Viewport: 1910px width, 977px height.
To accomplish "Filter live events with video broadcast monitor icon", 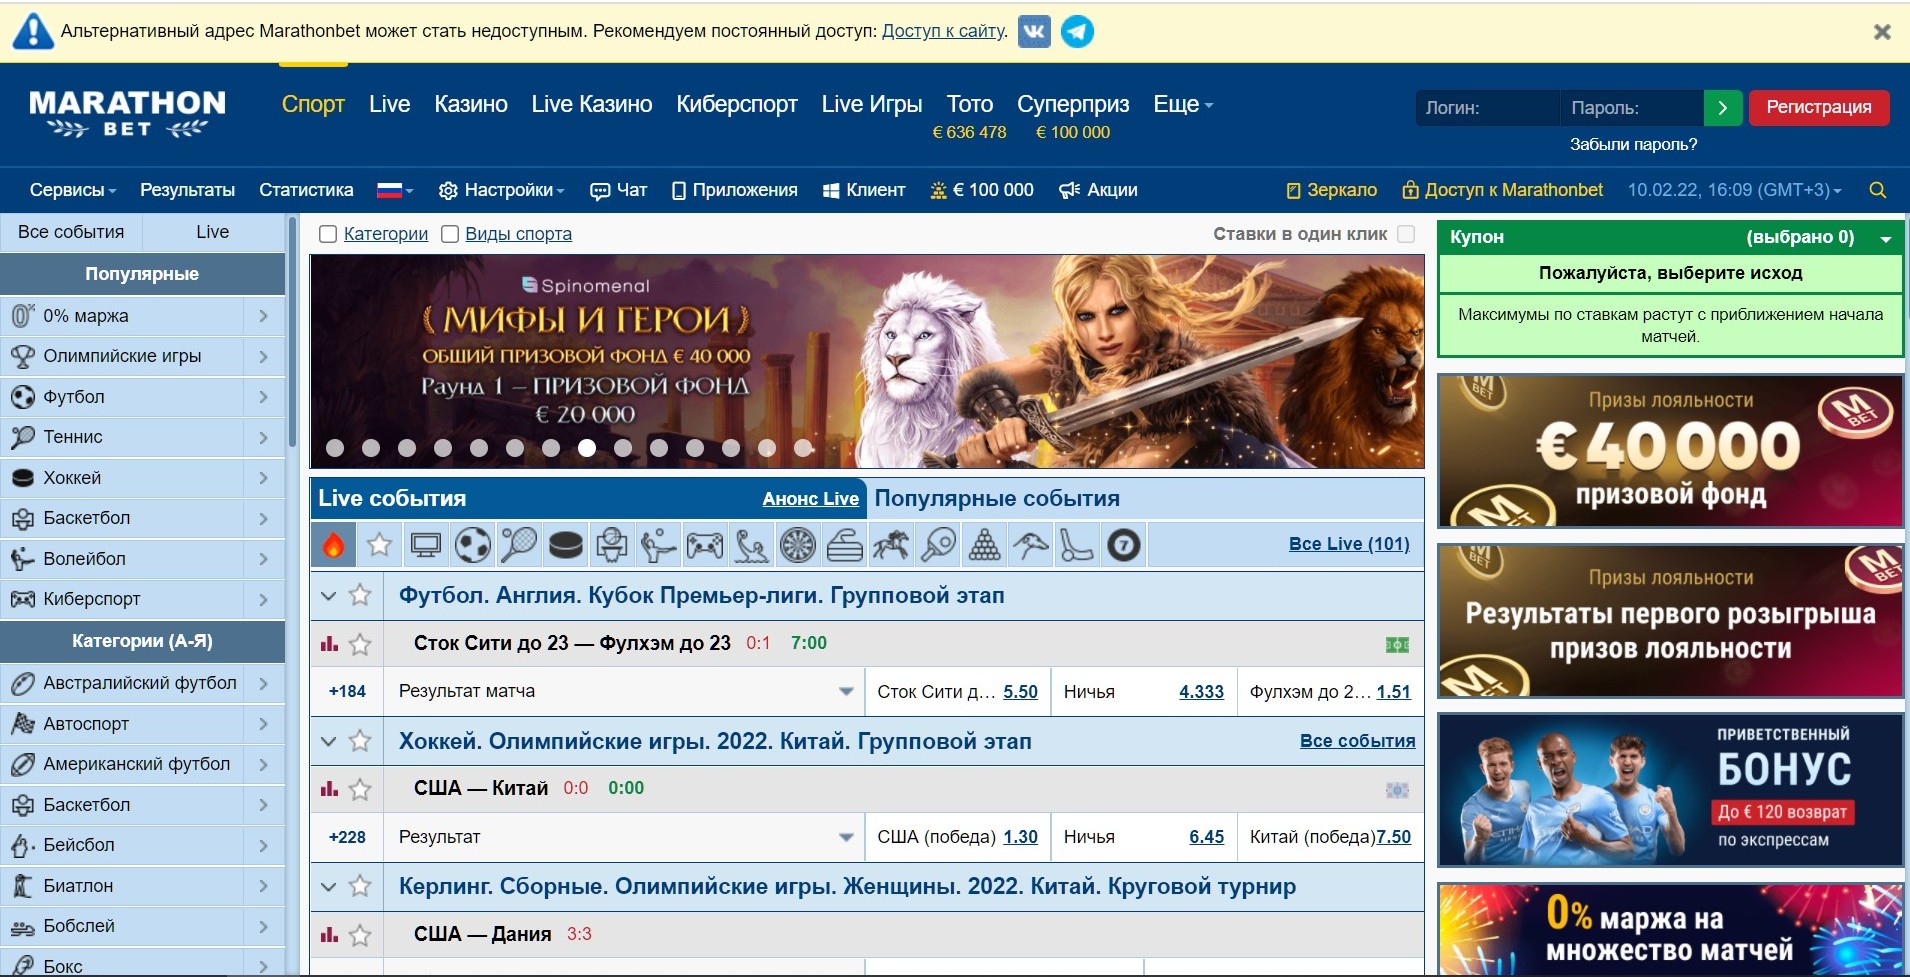I will pos(426,545).
